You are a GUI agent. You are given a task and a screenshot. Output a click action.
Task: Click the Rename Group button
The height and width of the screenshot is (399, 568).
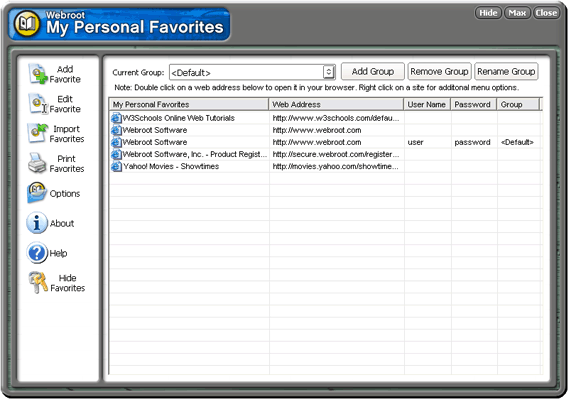tap(506, 71)
